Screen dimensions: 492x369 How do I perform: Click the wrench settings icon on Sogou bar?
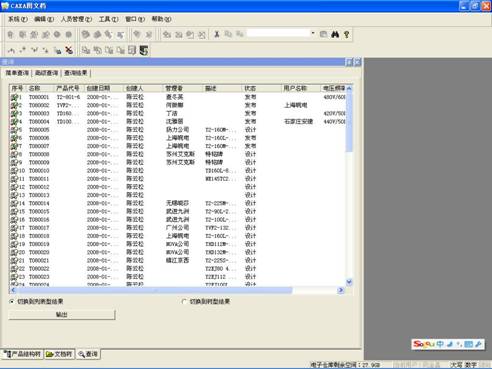pyautogui.click(x=479, y=344)
